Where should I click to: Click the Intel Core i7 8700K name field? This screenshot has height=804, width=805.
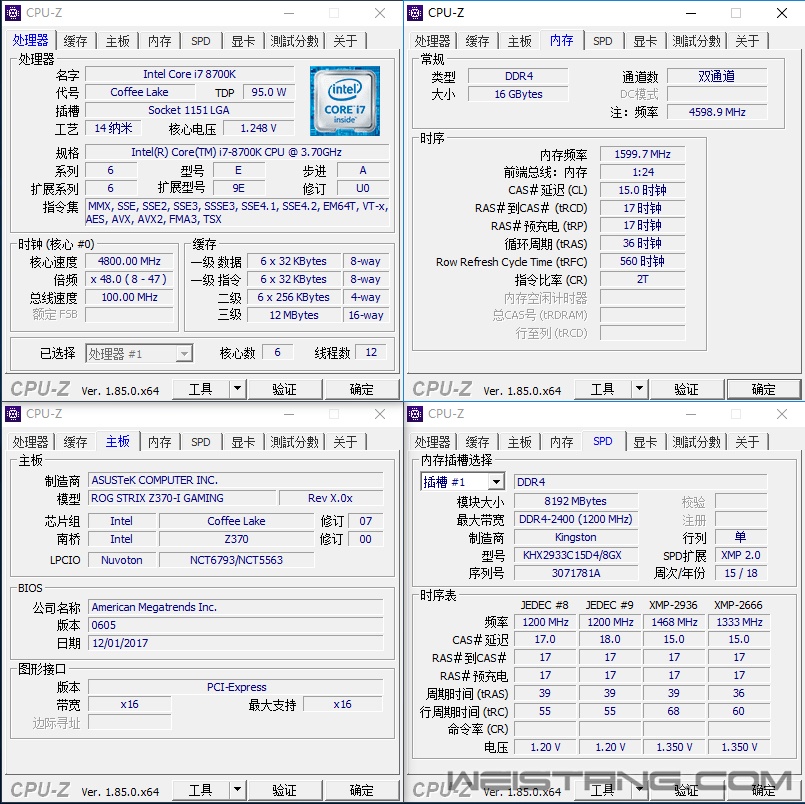[189, 74]
